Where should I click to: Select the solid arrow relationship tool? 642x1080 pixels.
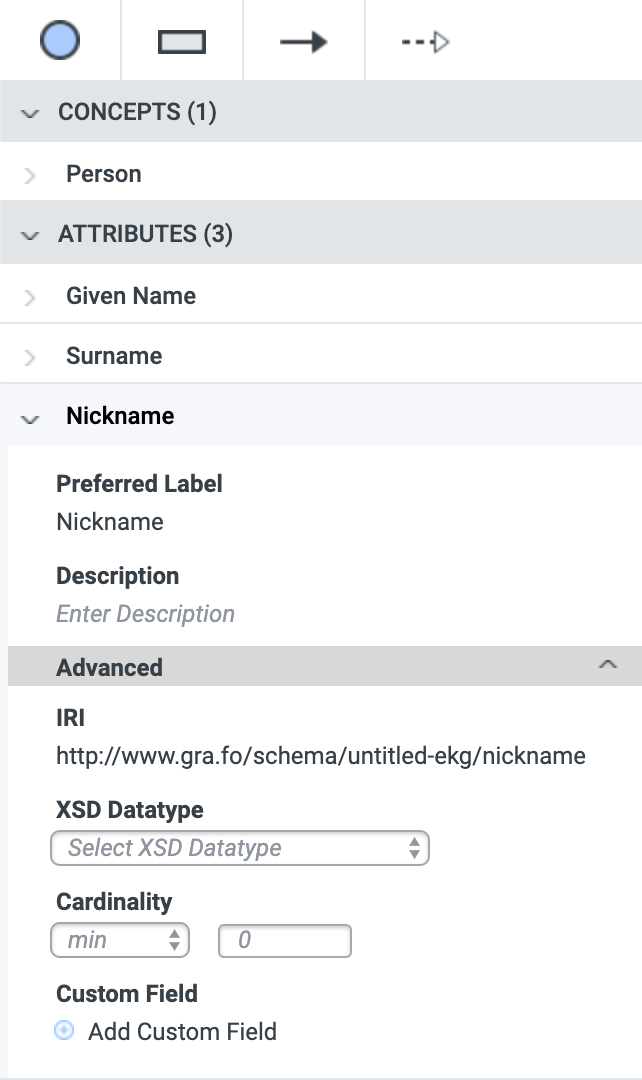304,42
